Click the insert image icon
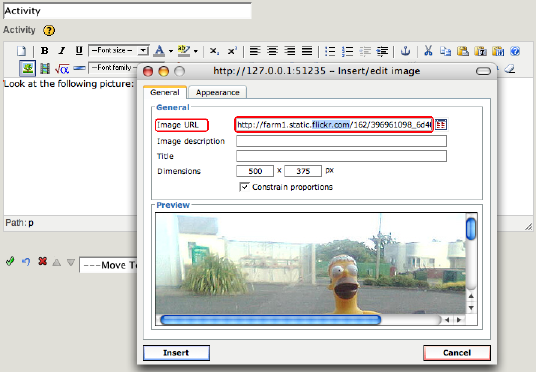This screenshot has height=372, width=536. coord(27,68)
